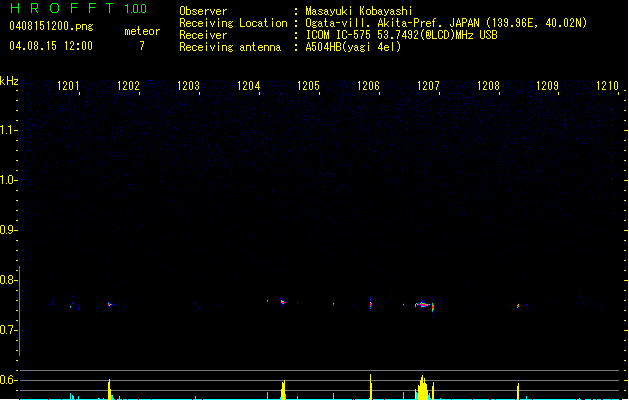Click the long meteor echo near 1207

coord(424,306)
